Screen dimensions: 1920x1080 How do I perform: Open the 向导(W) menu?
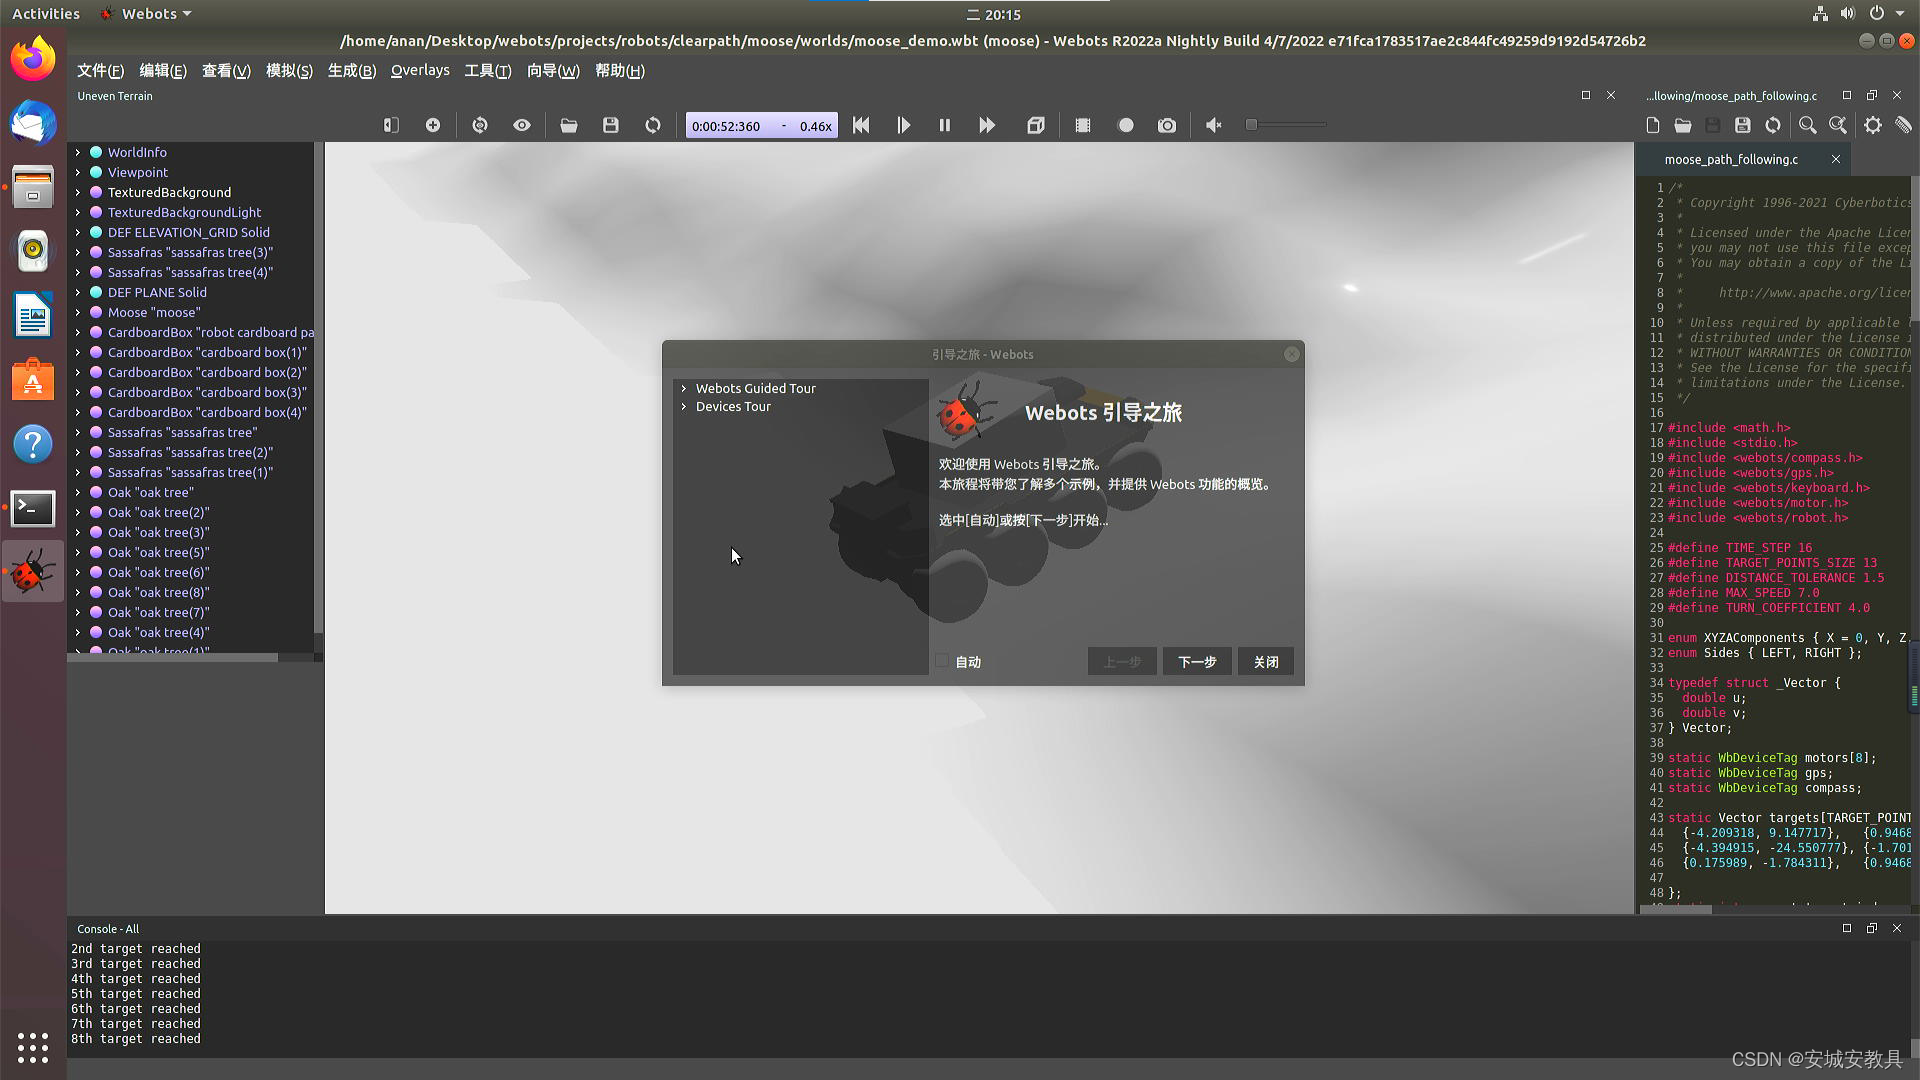[x=553, y=70]
